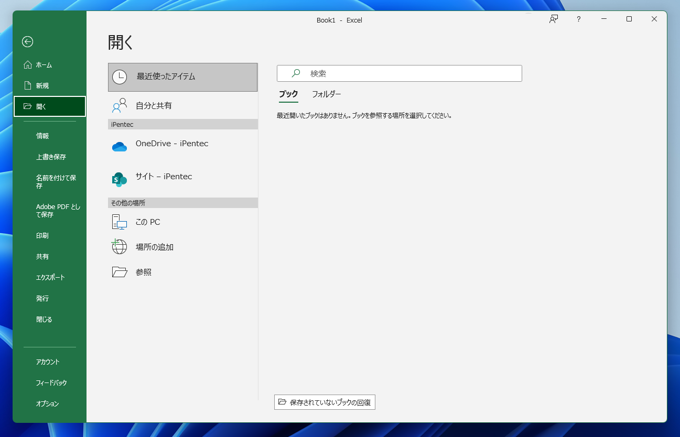Click the 参照 folder icon
This screenshot has width=680, height=437.
pyautogui.click(x=119, y=272)
